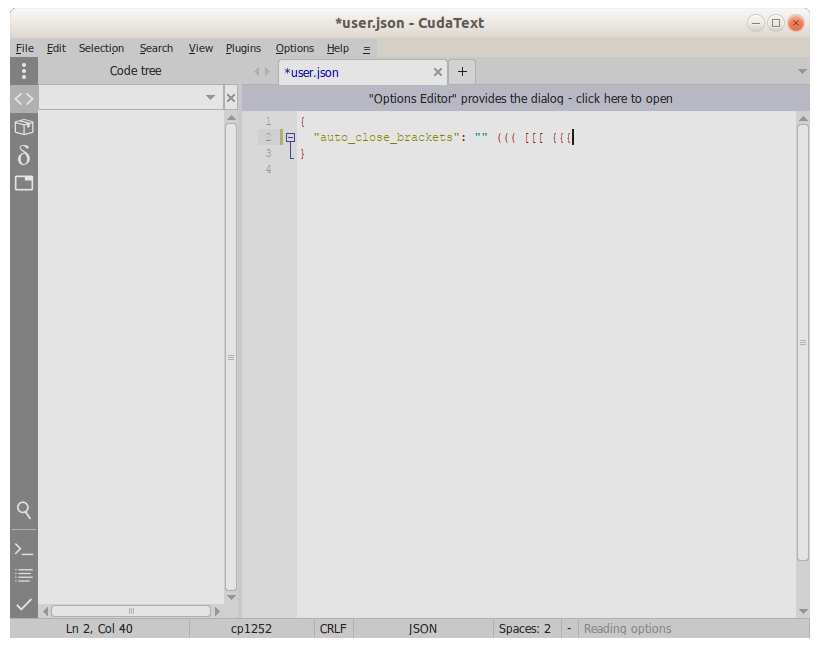This screenshot has height=648, width=820.
Task: Expand the Code tree dropdown list
Action: pos(210,98)
